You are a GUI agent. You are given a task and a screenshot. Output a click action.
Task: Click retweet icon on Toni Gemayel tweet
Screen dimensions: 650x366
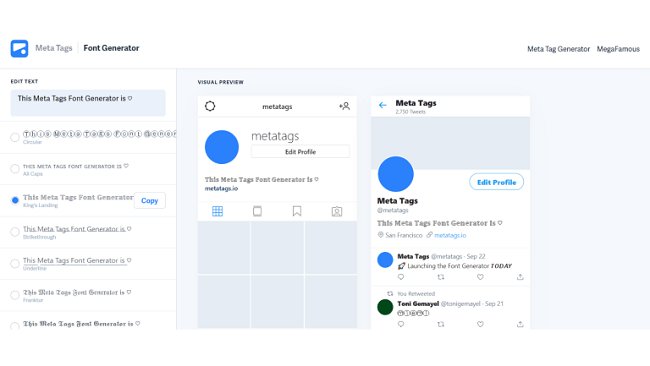click(441, 324)
